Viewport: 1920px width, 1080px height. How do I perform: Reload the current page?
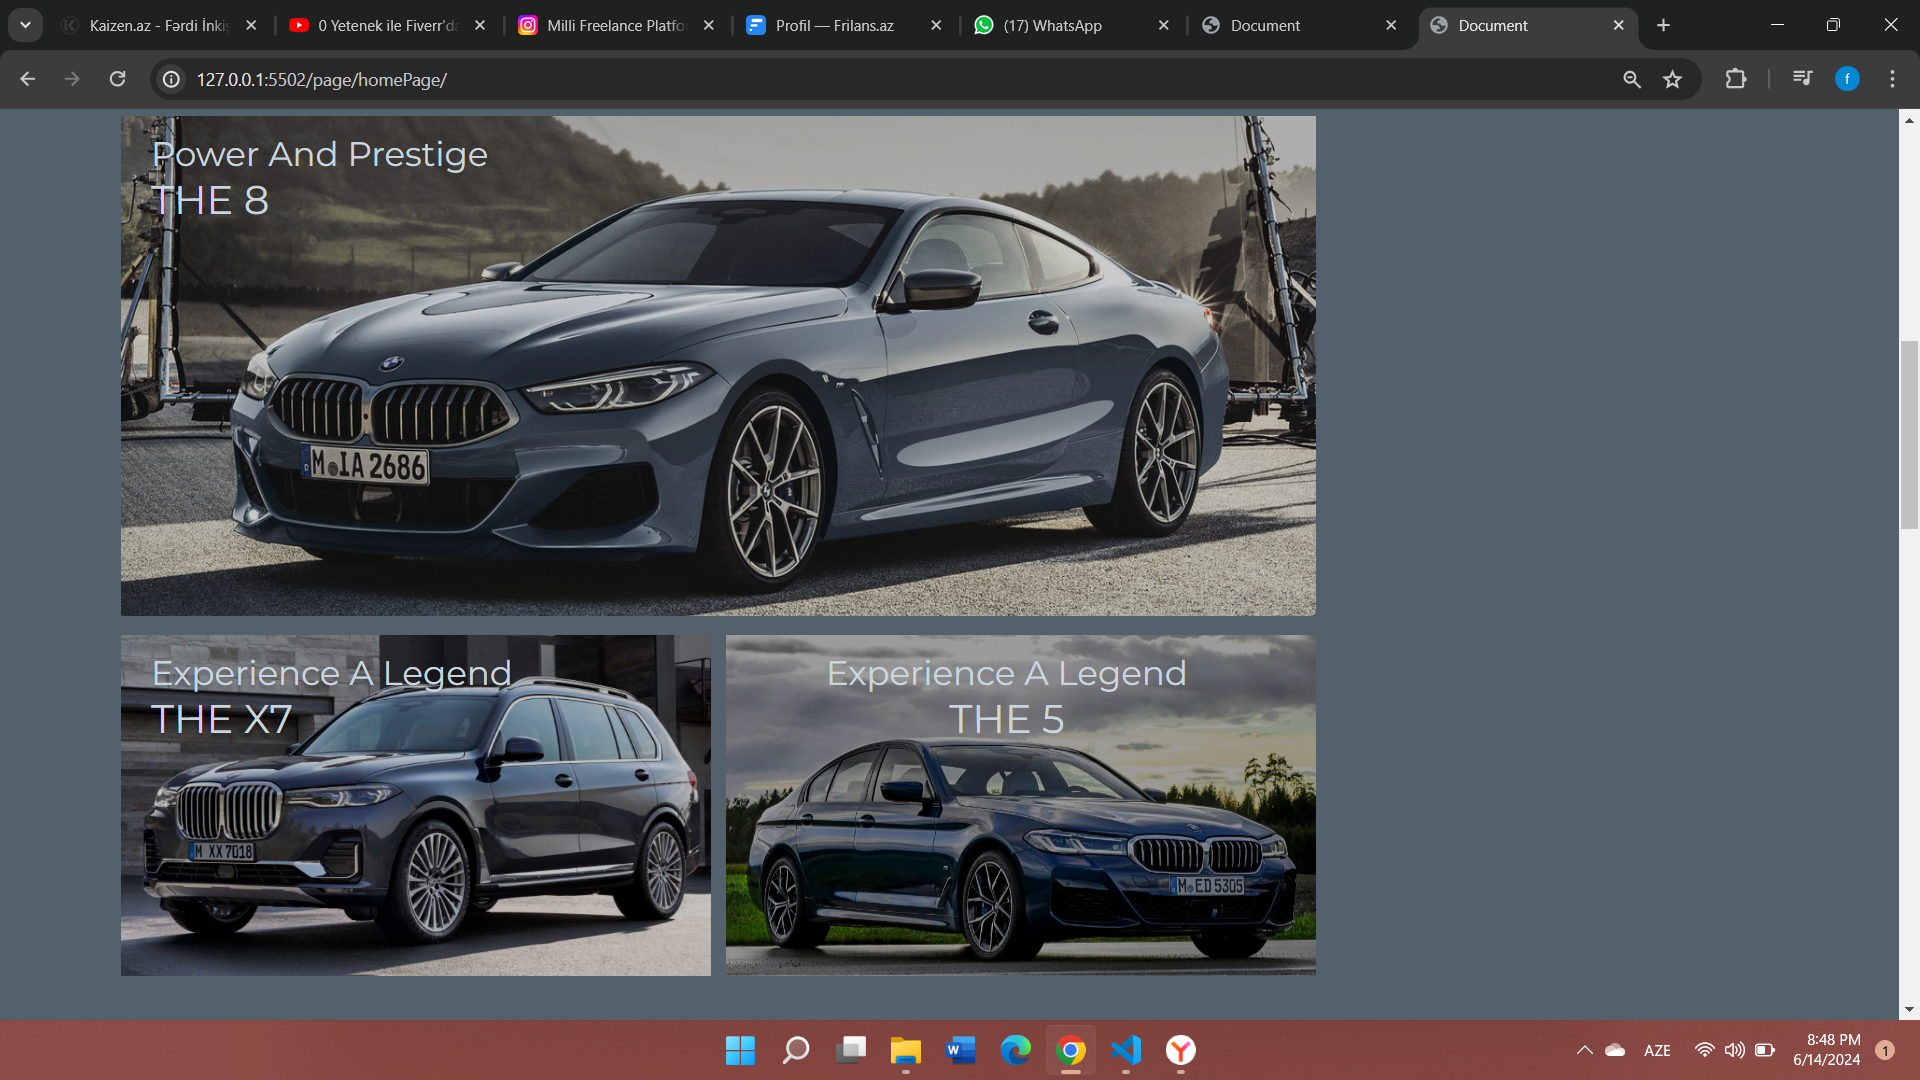click(117, 79)
